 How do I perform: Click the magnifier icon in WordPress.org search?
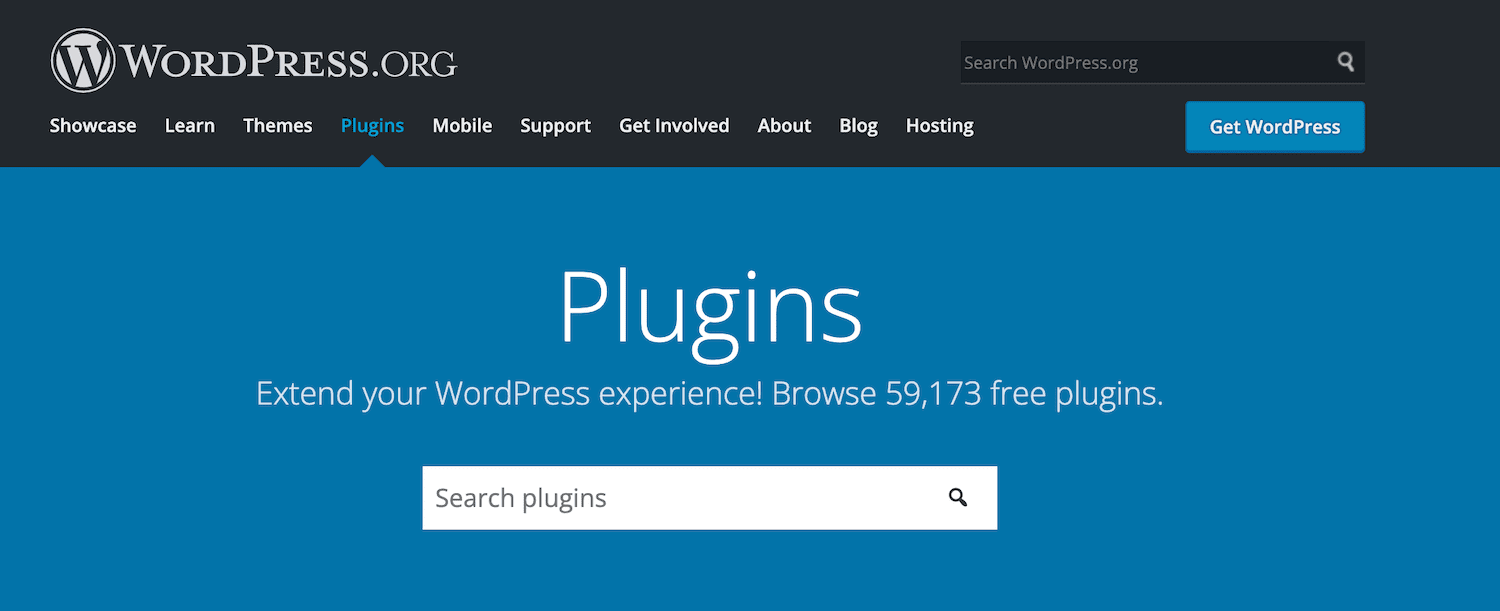tap(1345, 61)
